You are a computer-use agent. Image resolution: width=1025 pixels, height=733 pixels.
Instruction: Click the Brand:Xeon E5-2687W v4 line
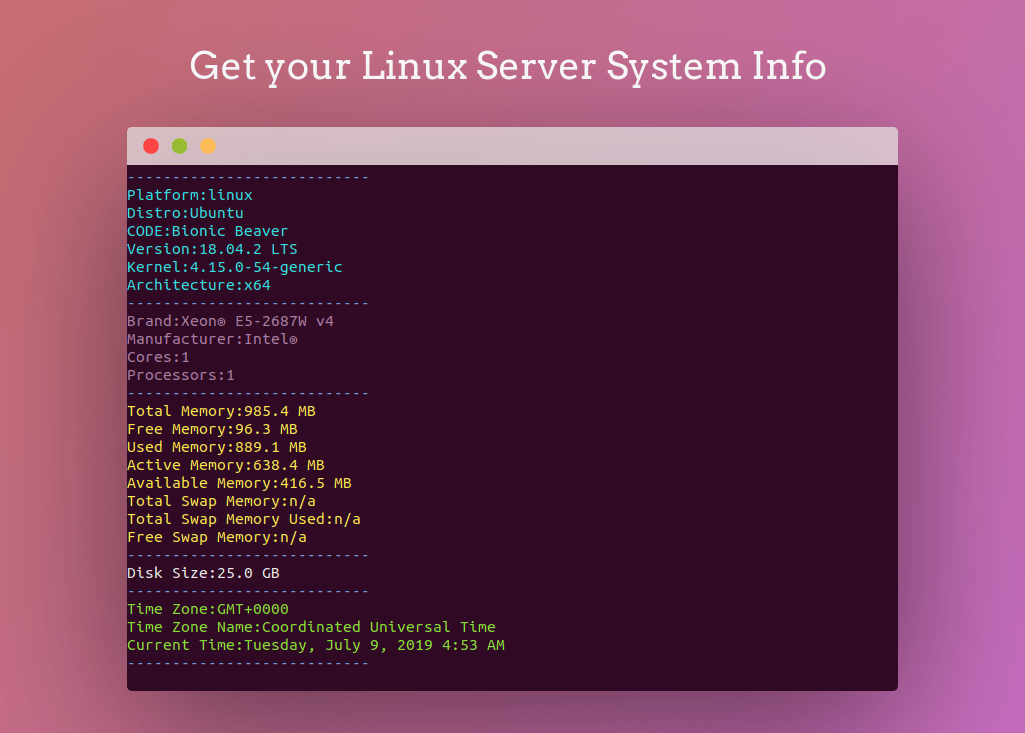click(231, 321)
